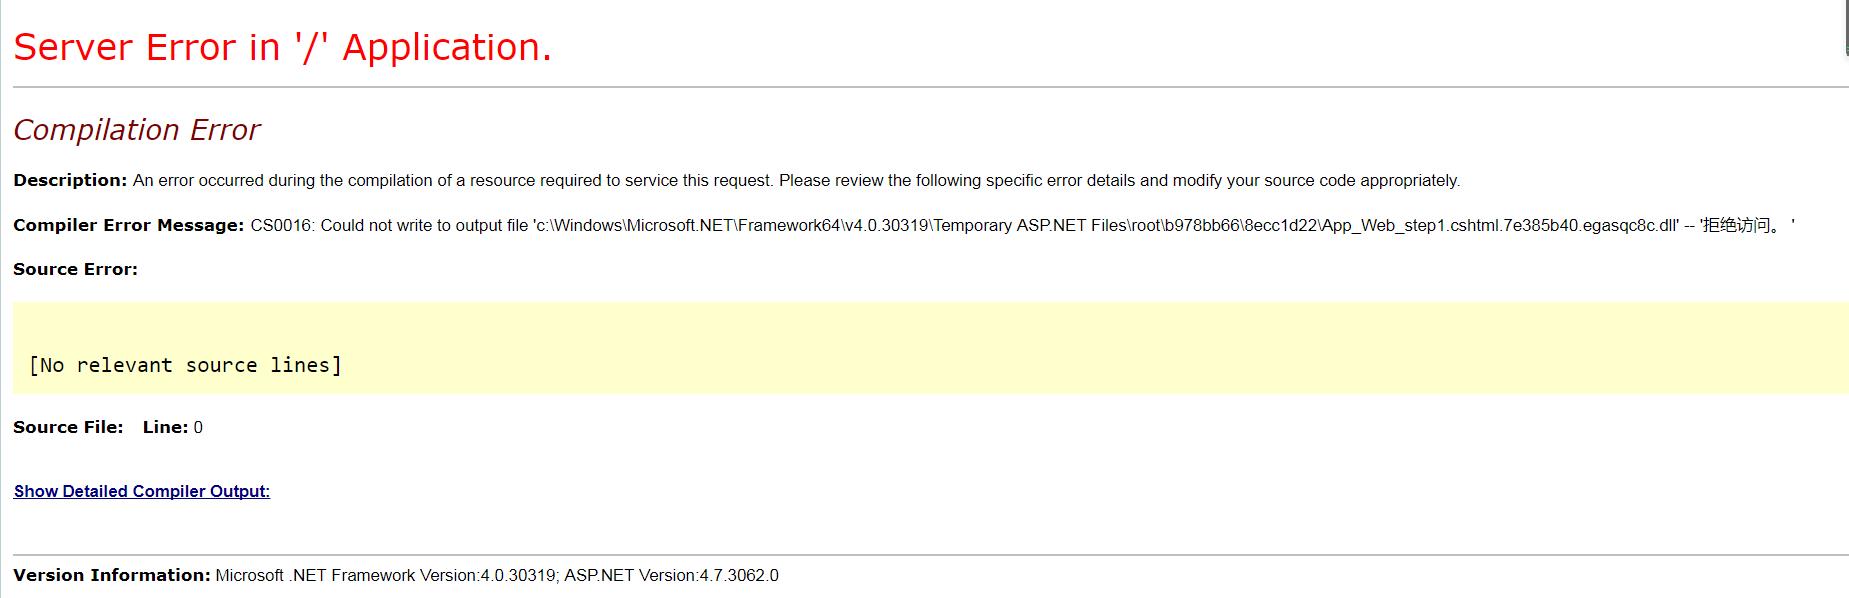Click the Version Information label

click(111, 575)
